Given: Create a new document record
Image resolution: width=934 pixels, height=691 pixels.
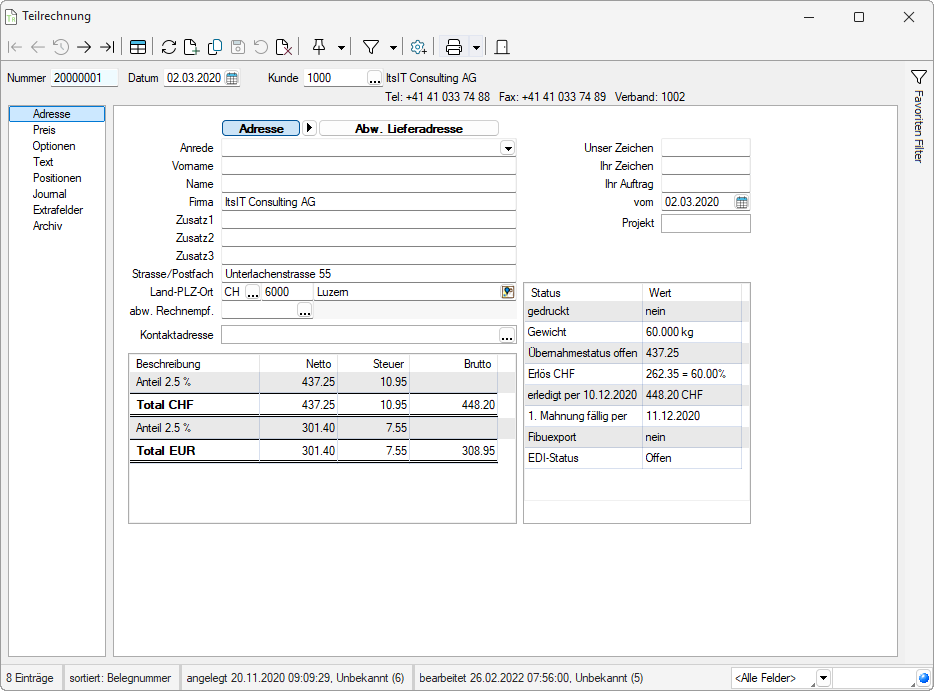Looking at the screenshot, I should pyautogui.click(x=191, y=47).
